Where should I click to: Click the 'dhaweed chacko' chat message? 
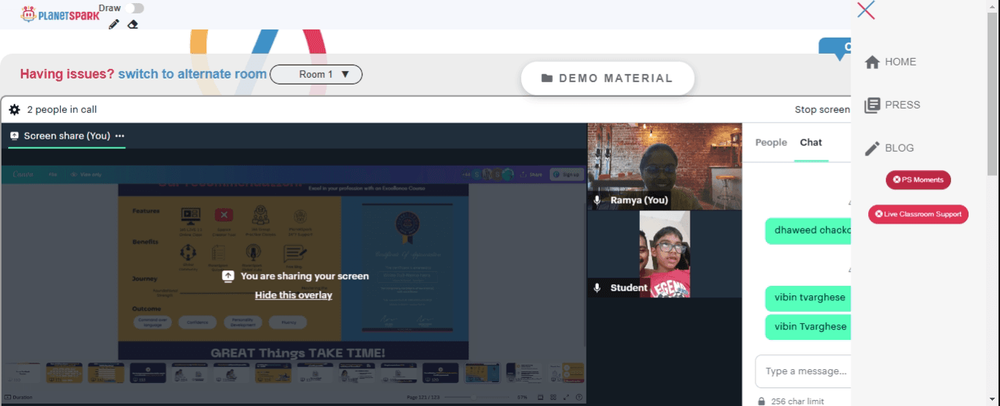click(808, 230)
